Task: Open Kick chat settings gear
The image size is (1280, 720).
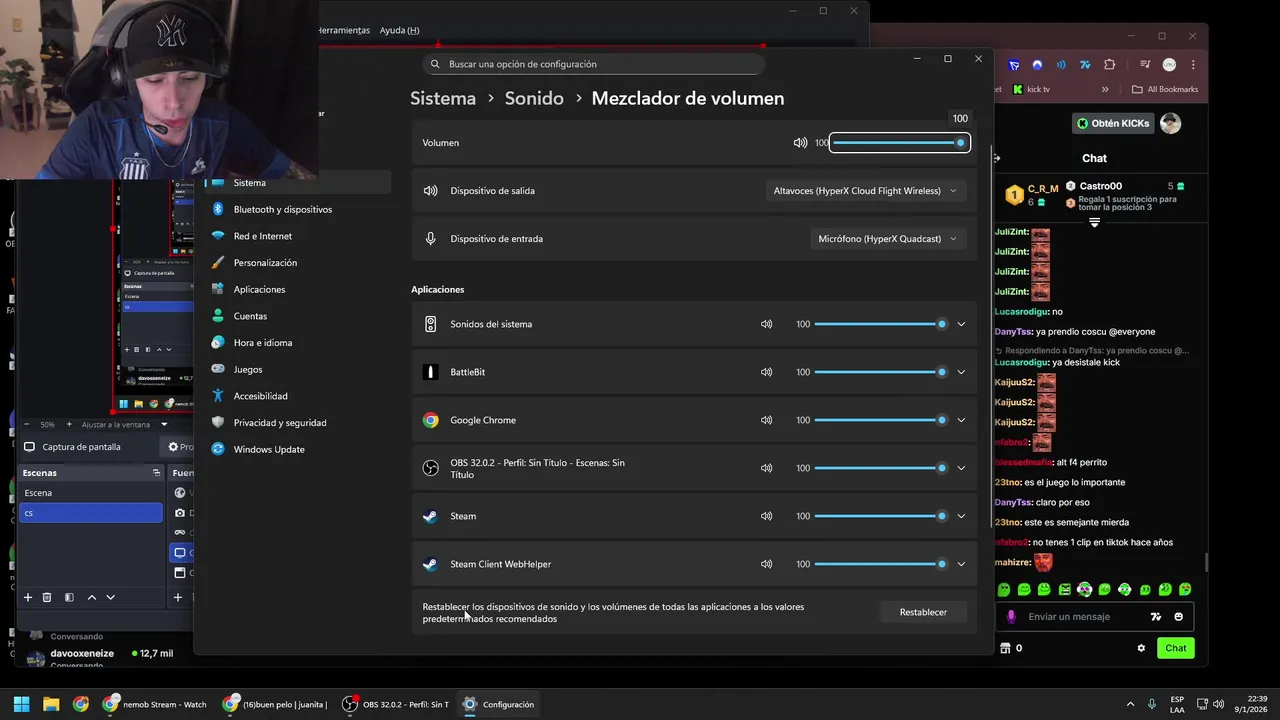Action: point(1141,648)
